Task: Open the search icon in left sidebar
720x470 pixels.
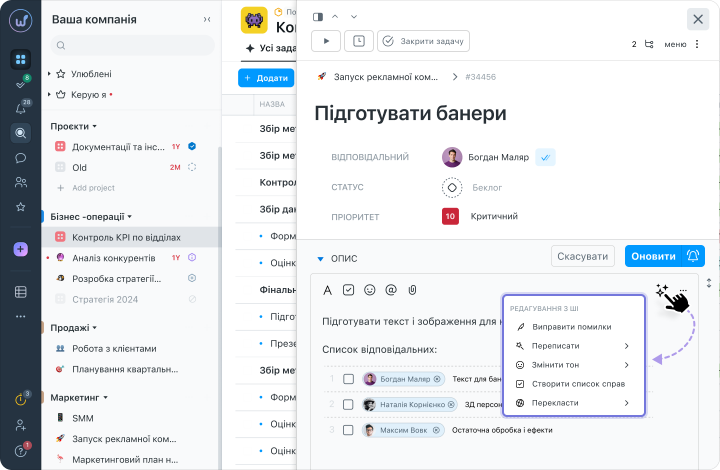Action: pos(20,132)
